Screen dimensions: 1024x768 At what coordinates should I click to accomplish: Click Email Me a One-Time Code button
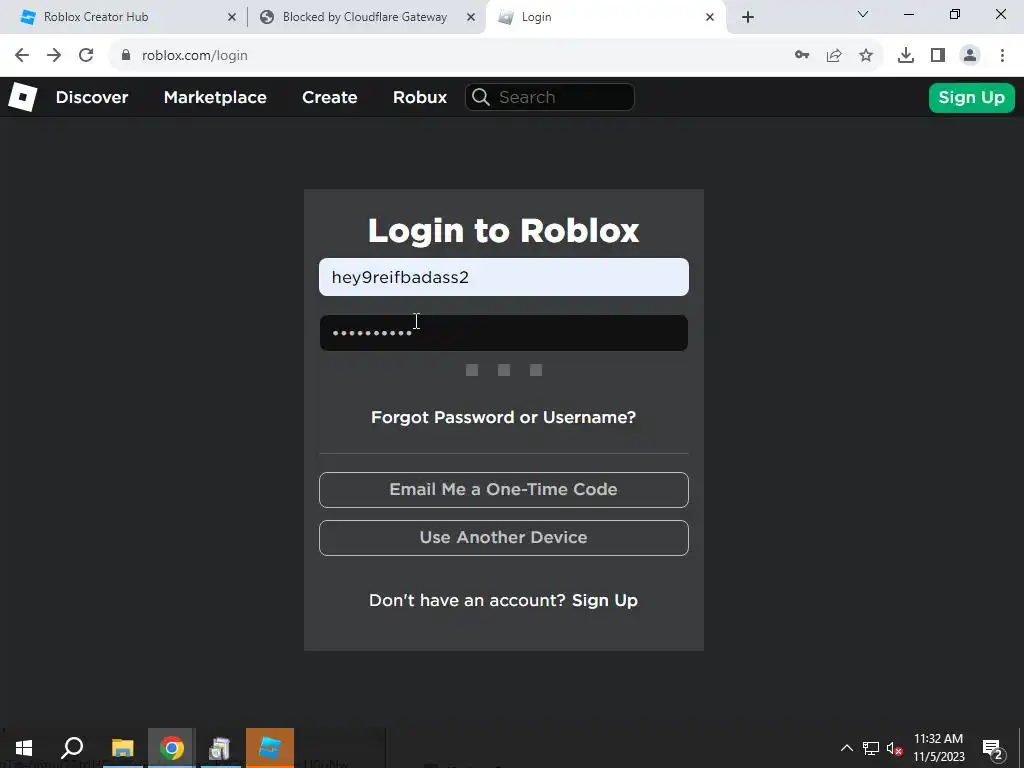coord(504,490)
